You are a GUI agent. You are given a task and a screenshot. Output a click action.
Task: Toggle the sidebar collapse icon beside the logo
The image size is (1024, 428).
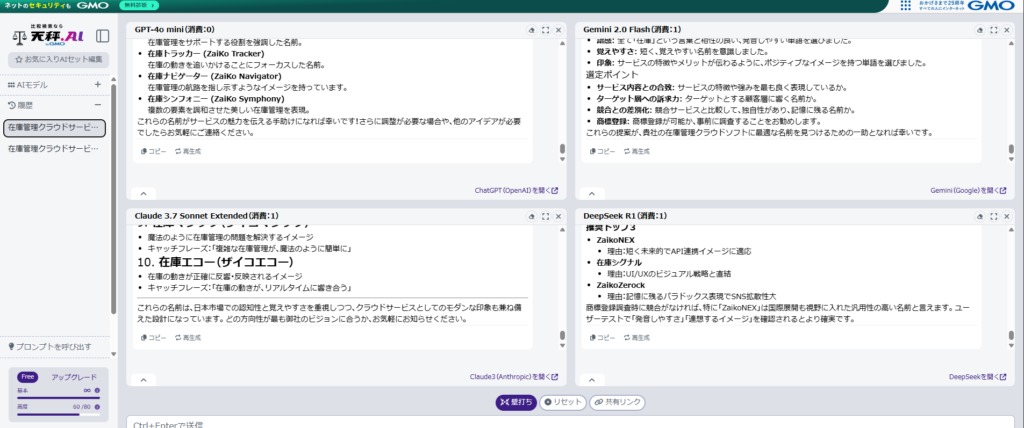click(x=103, y=35)
